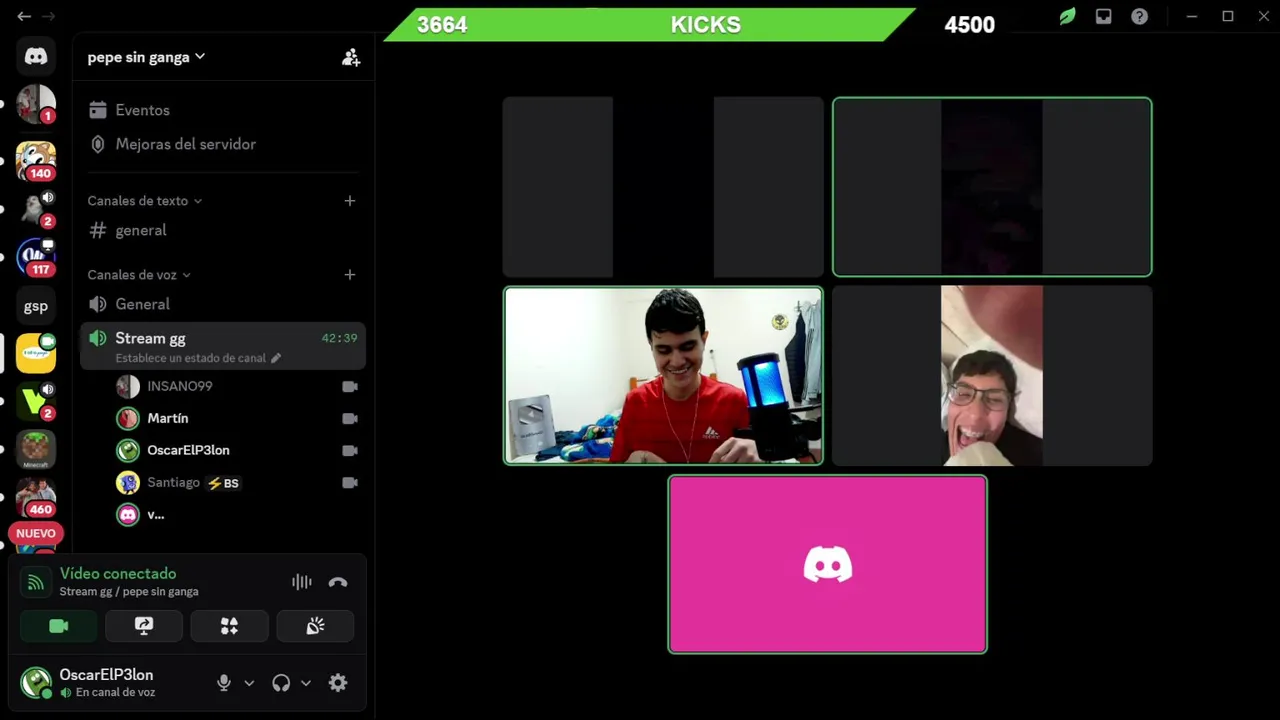Screen dimensions: 1280x720
Task: Select the Stream gg voice channel
Action: (x=222, y=346)
